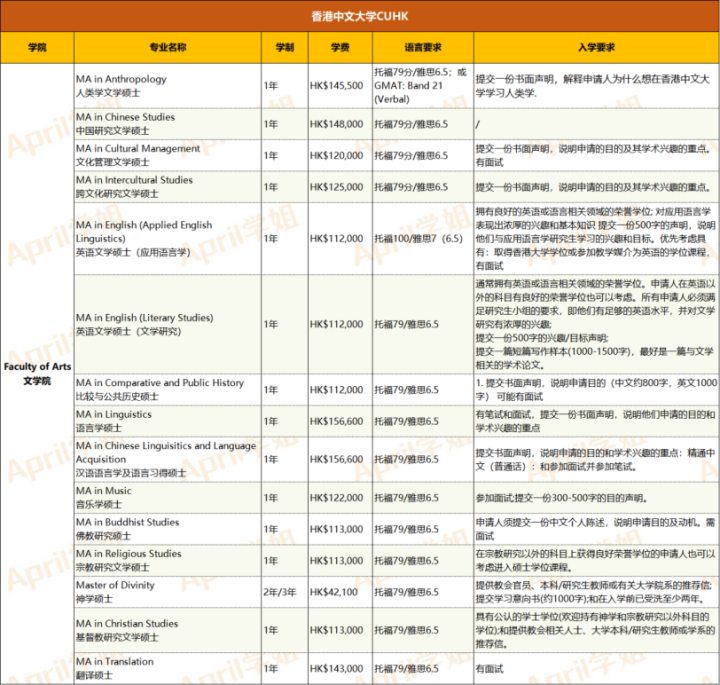Screen dimensions: 720x685
Task: Click the Master of Divinity admission requirement text
Action: [596, 592]
